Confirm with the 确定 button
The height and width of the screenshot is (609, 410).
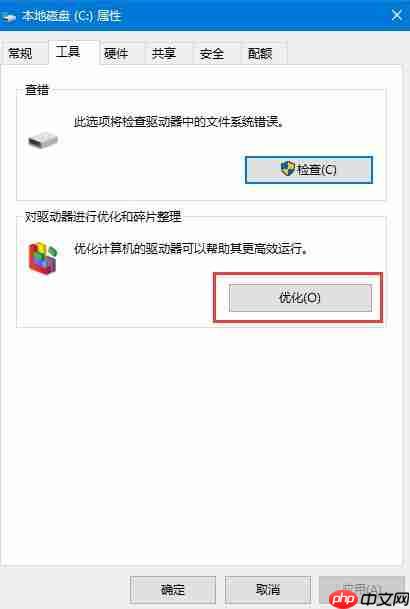[x=173, y=590]
